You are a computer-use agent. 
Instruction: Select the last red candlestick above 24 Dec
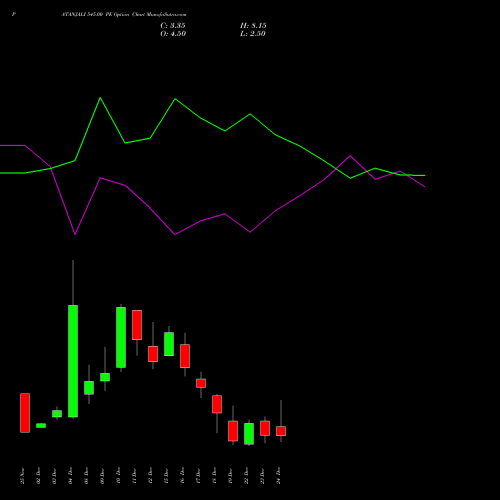281,431
